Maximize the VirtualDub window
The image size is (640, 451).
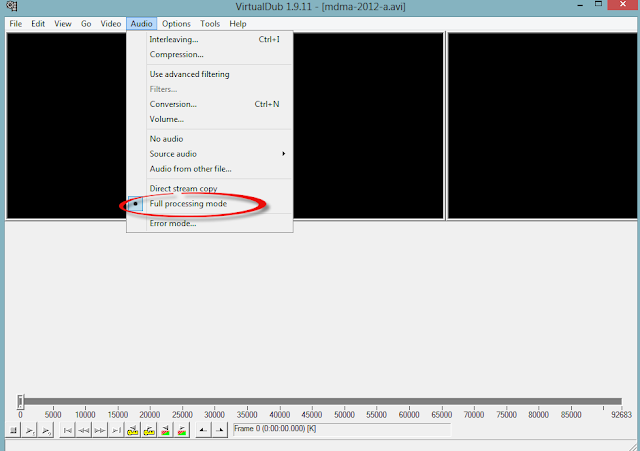click(x=598, y=4)
